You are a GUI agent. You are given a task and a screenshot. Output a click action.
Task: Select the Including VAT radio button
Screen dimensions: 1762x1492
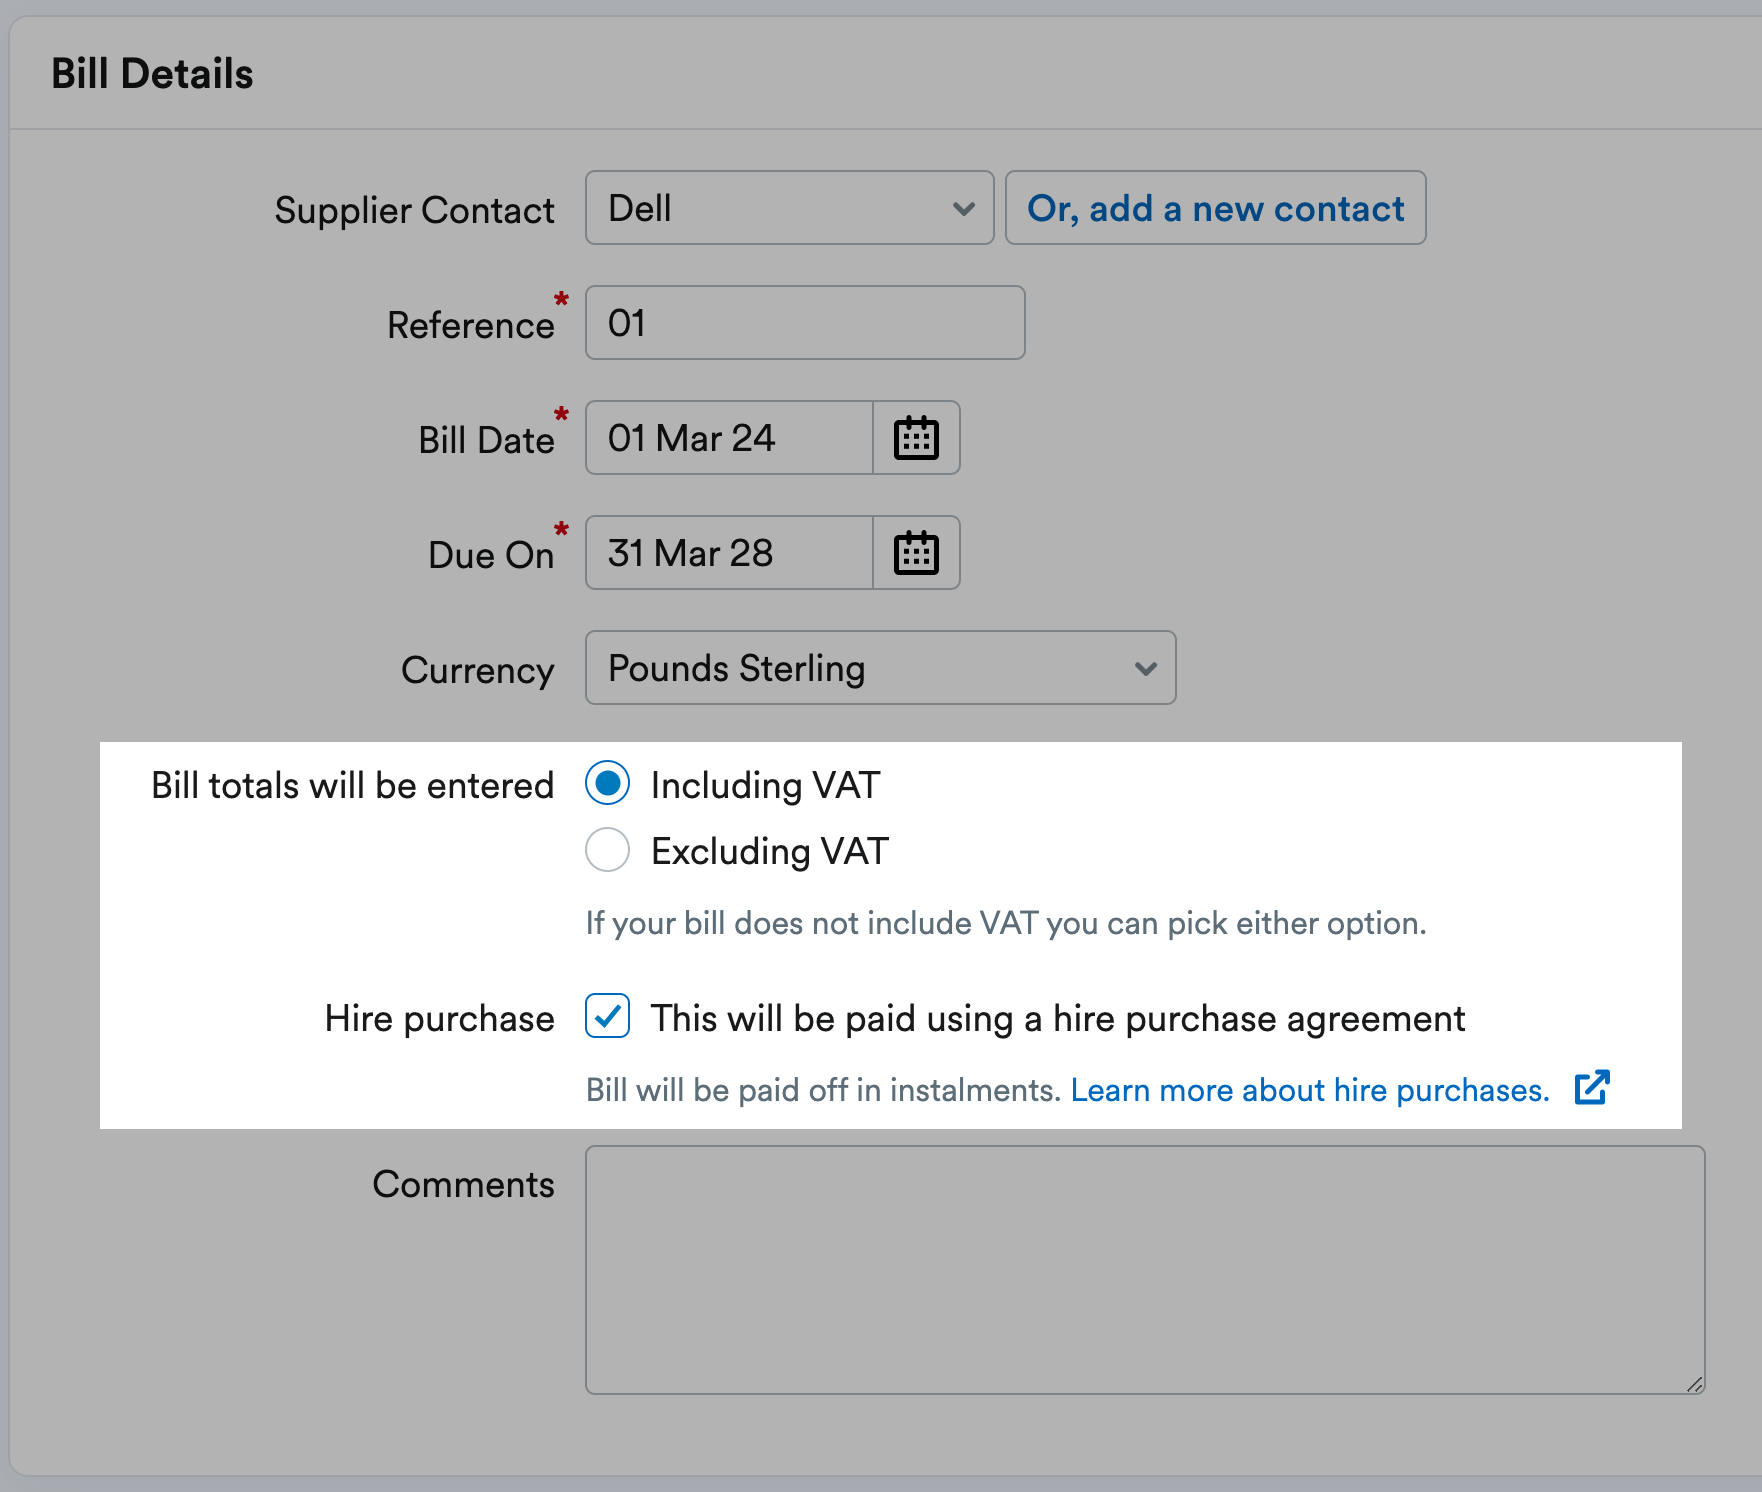[x=607, y=783]
